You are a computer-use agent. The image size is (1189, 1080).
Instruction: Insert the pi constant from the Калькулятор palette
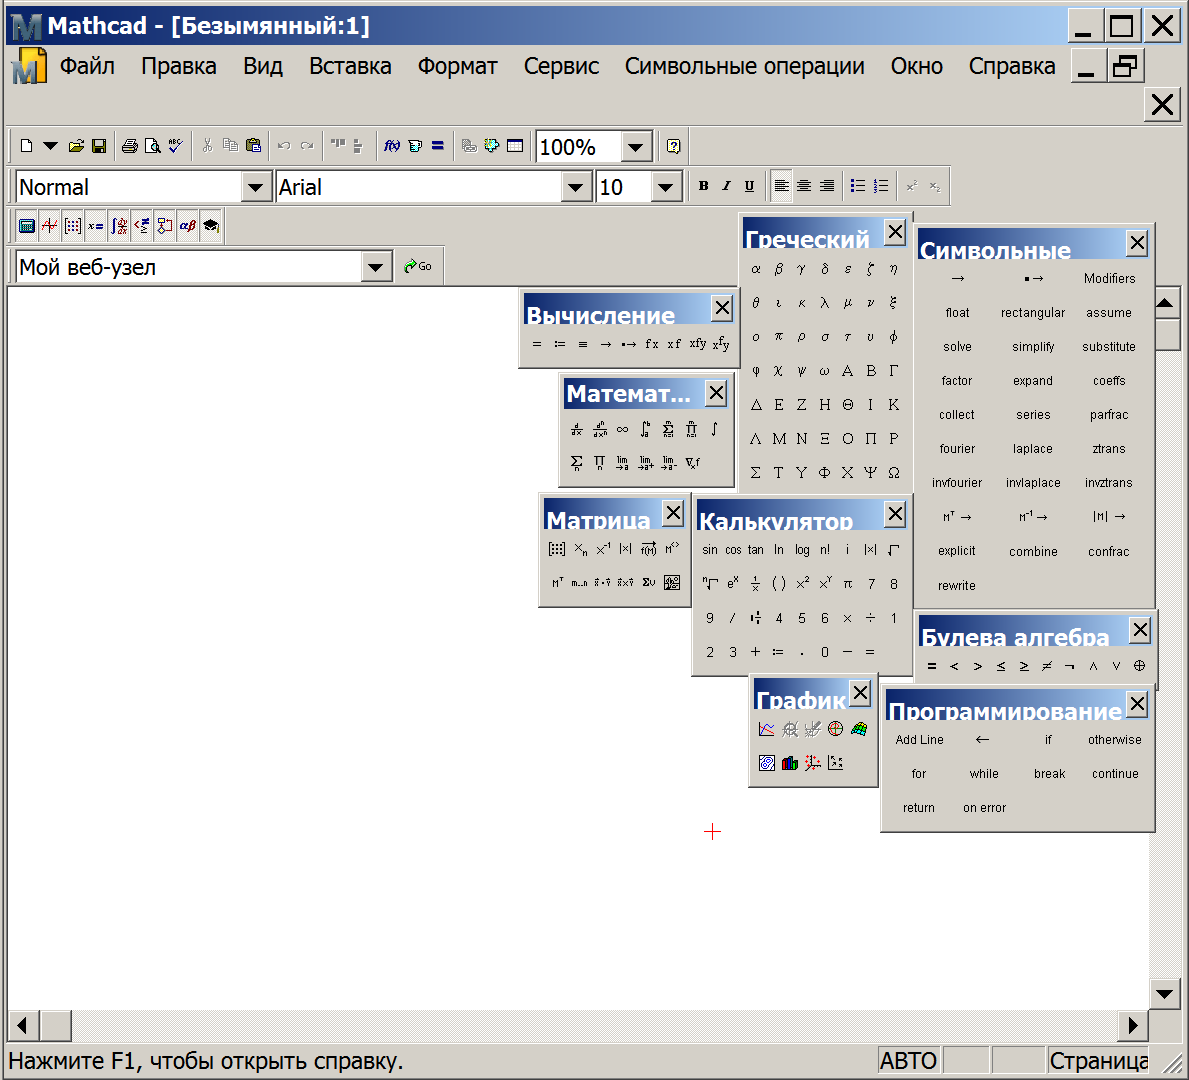(848, 583)
